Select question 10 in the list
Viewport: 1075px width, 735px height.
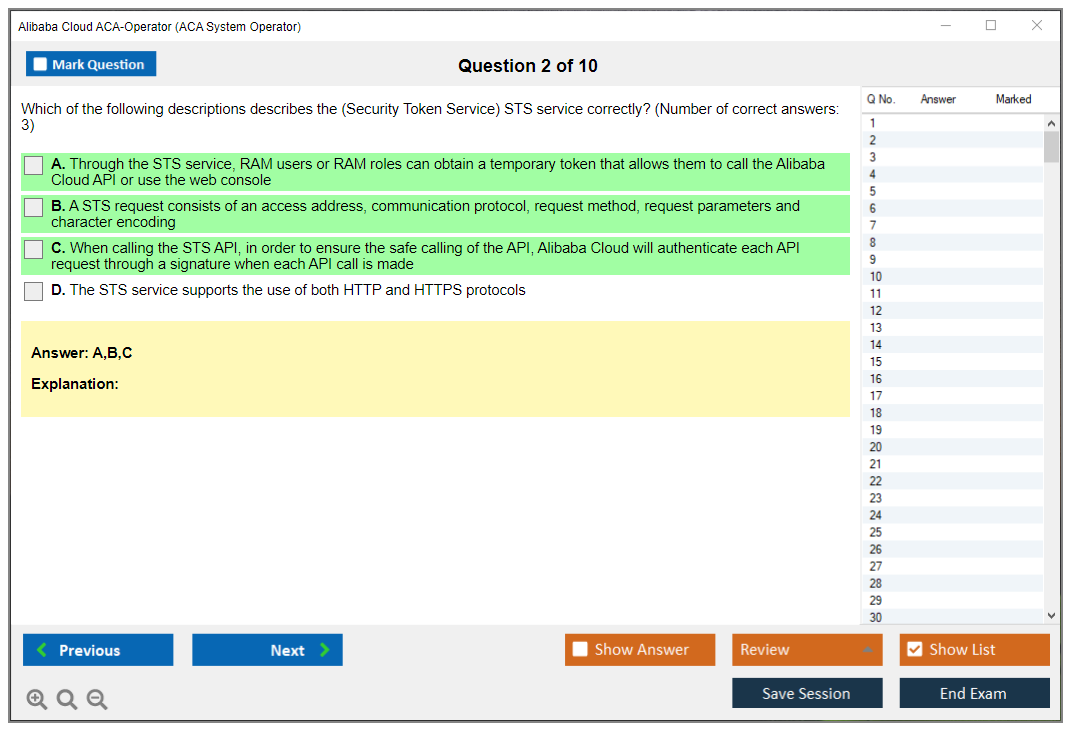point(876,277)
